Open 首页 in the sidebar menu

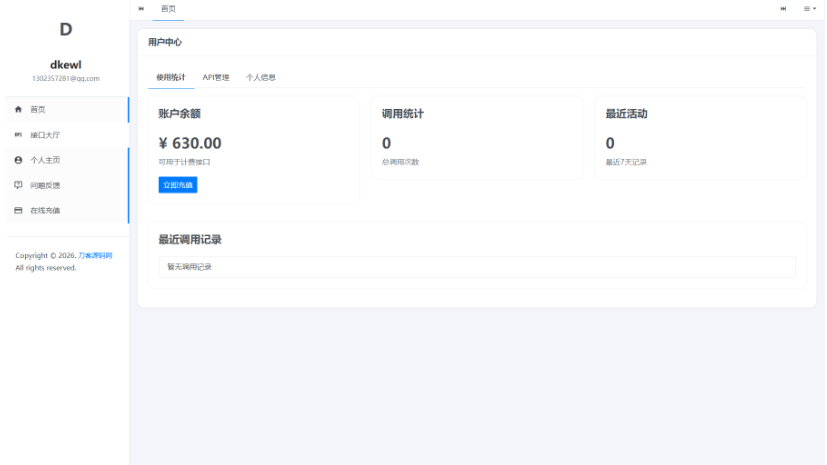point(66,110)
